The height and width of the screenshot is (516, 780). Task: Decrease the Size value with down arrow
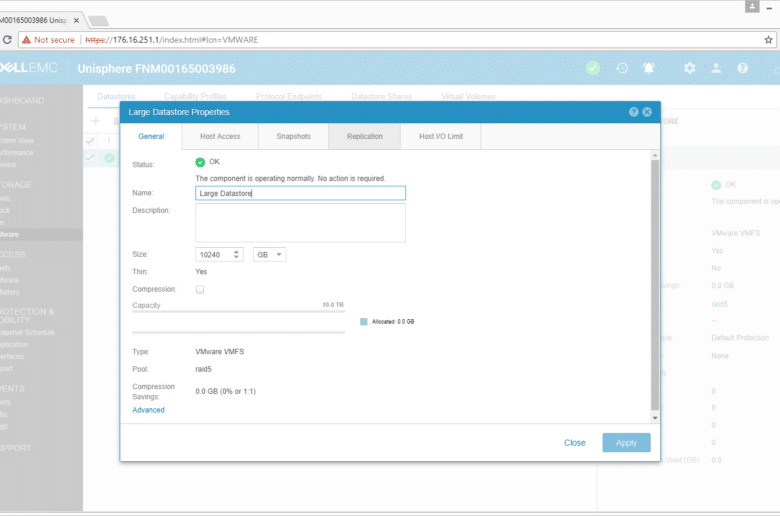pyautogui.click(x=236, y=258)
